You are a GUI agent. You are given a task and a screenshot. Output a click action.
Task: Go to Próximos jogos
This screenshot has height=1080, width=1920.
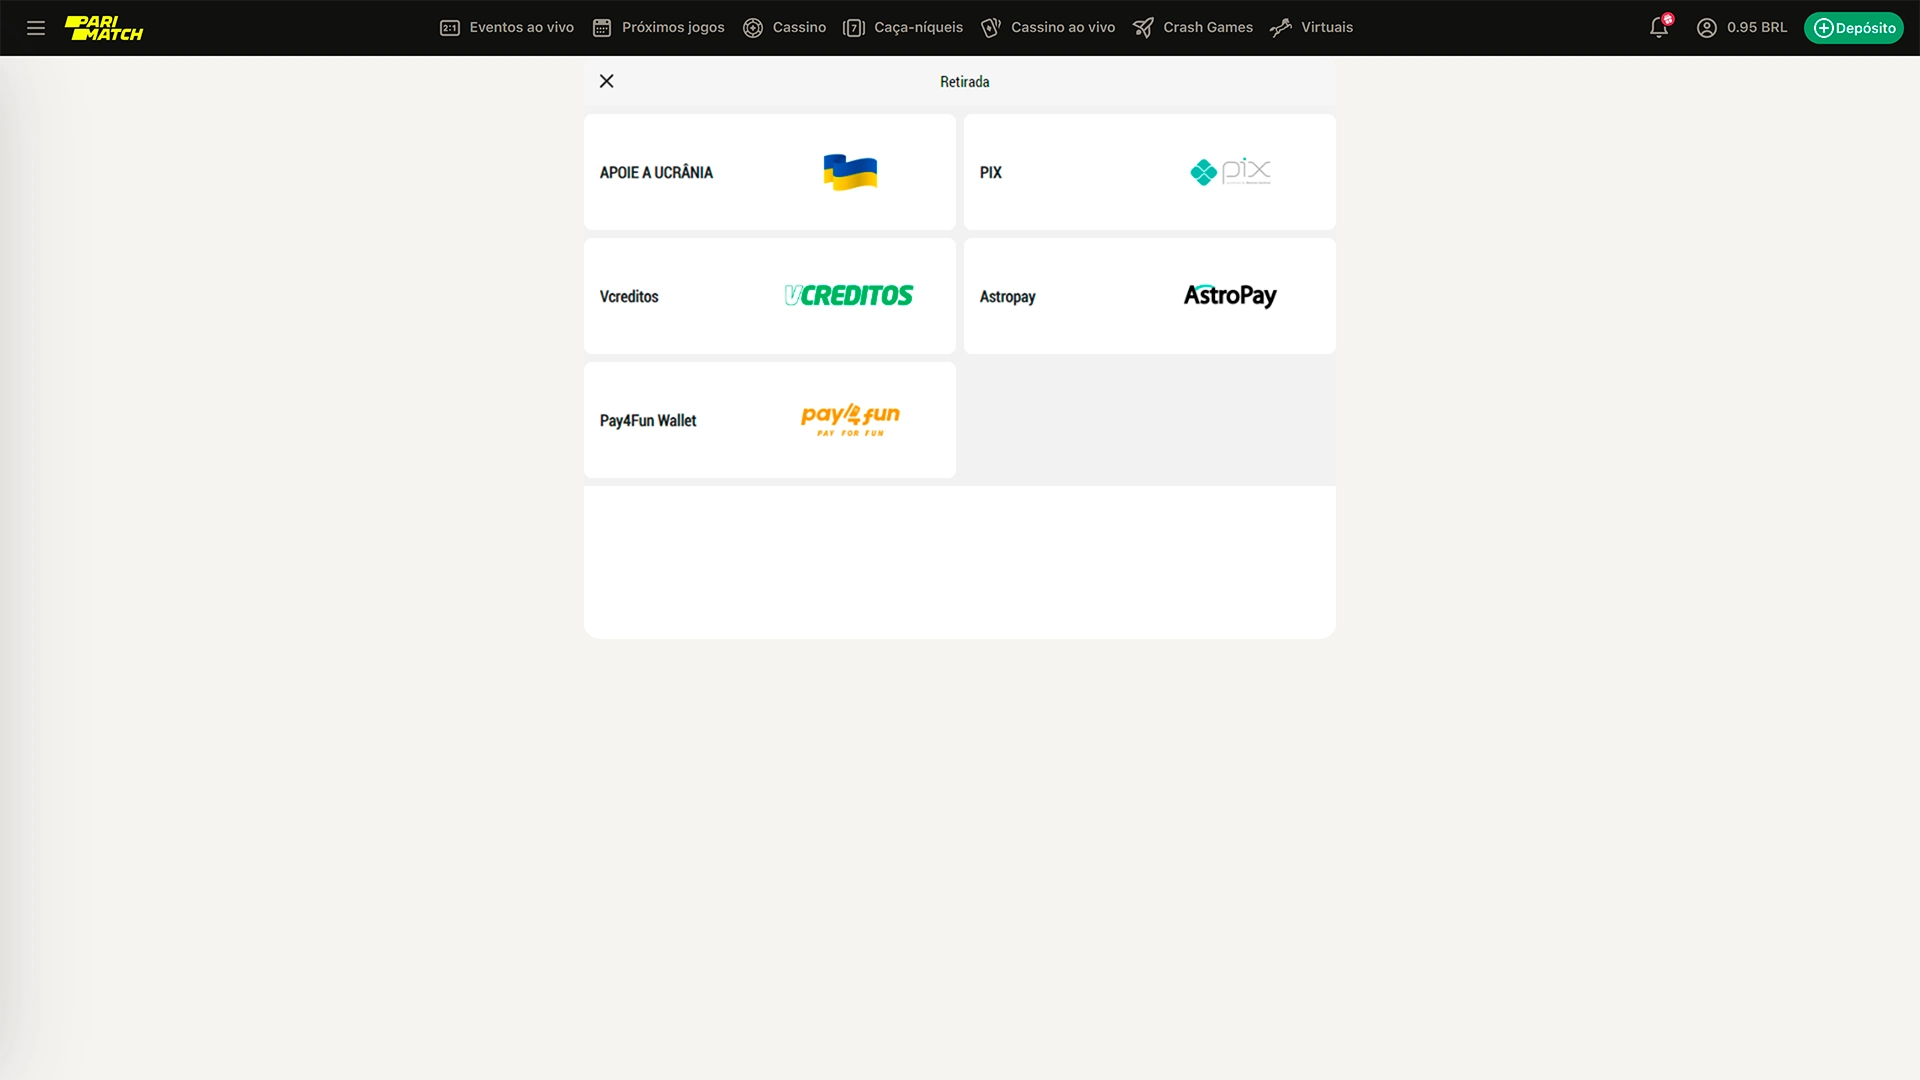click(673, 28)
